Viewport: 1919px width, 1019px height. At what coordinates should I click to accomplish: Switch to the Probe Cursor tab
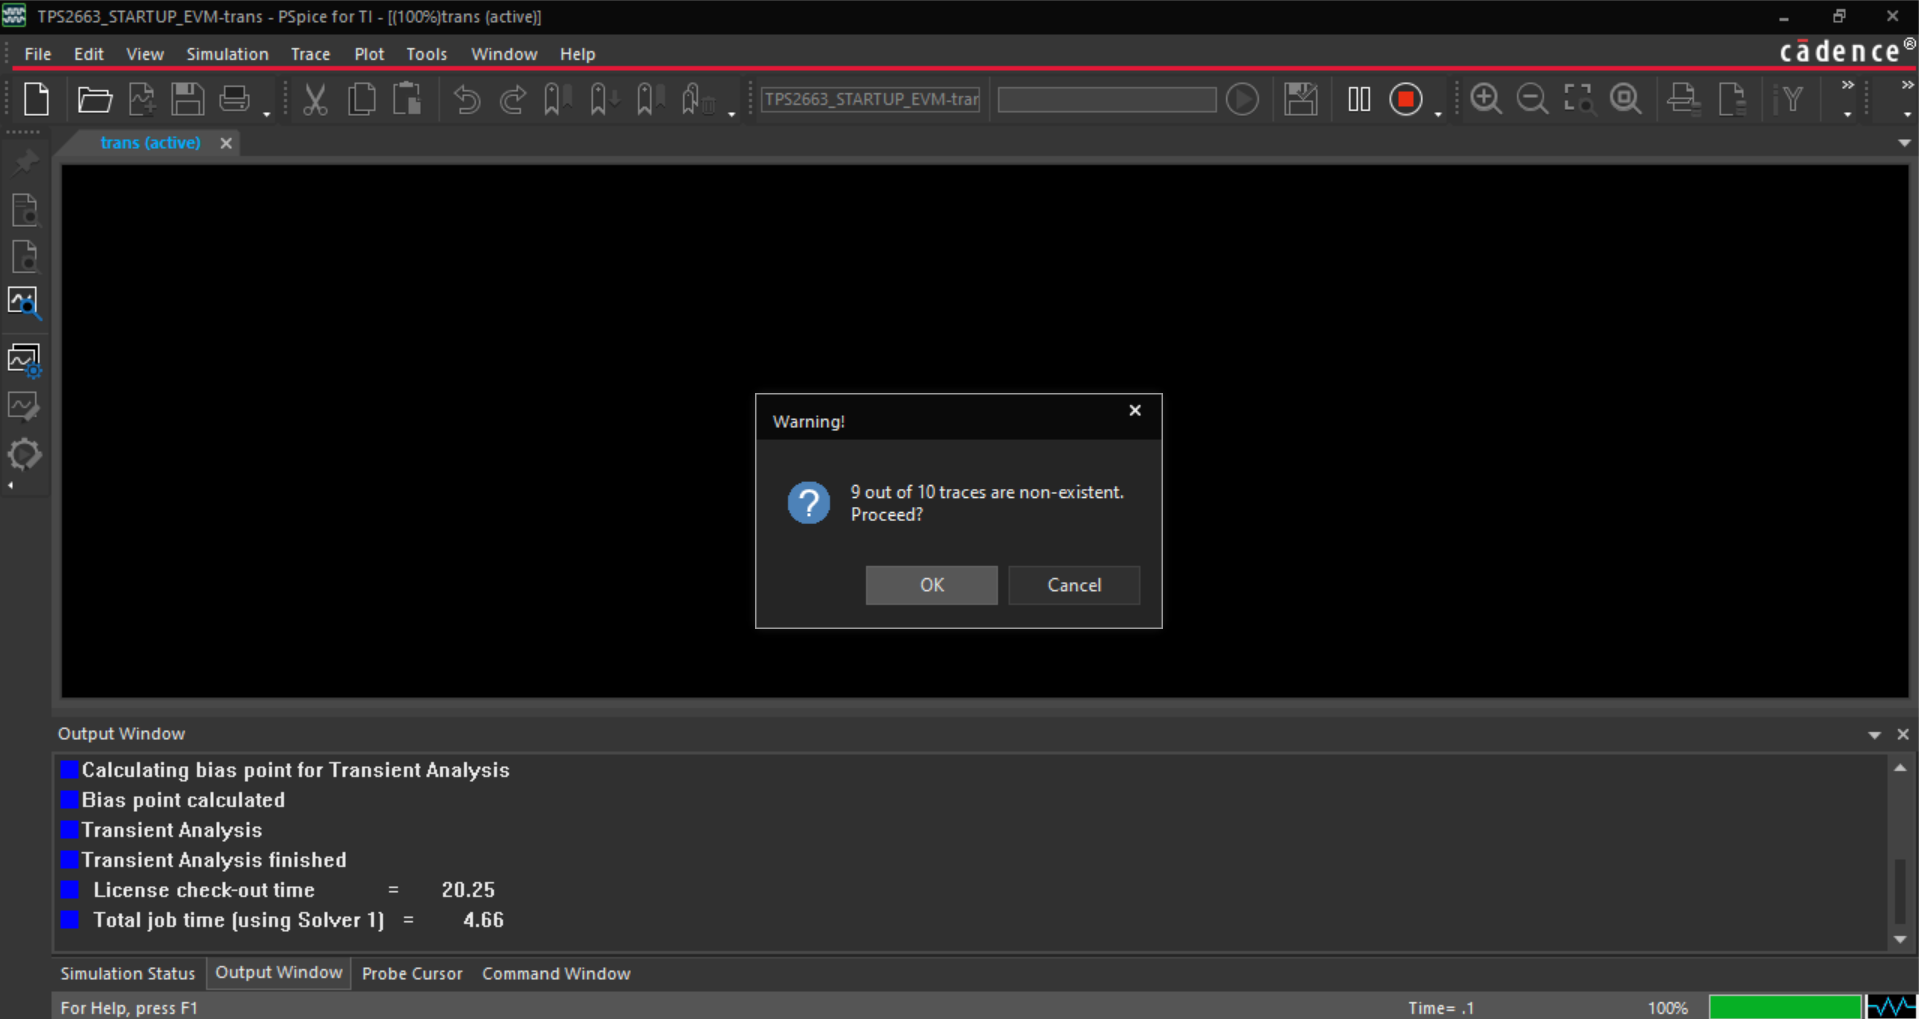click(x=412, y=973)
